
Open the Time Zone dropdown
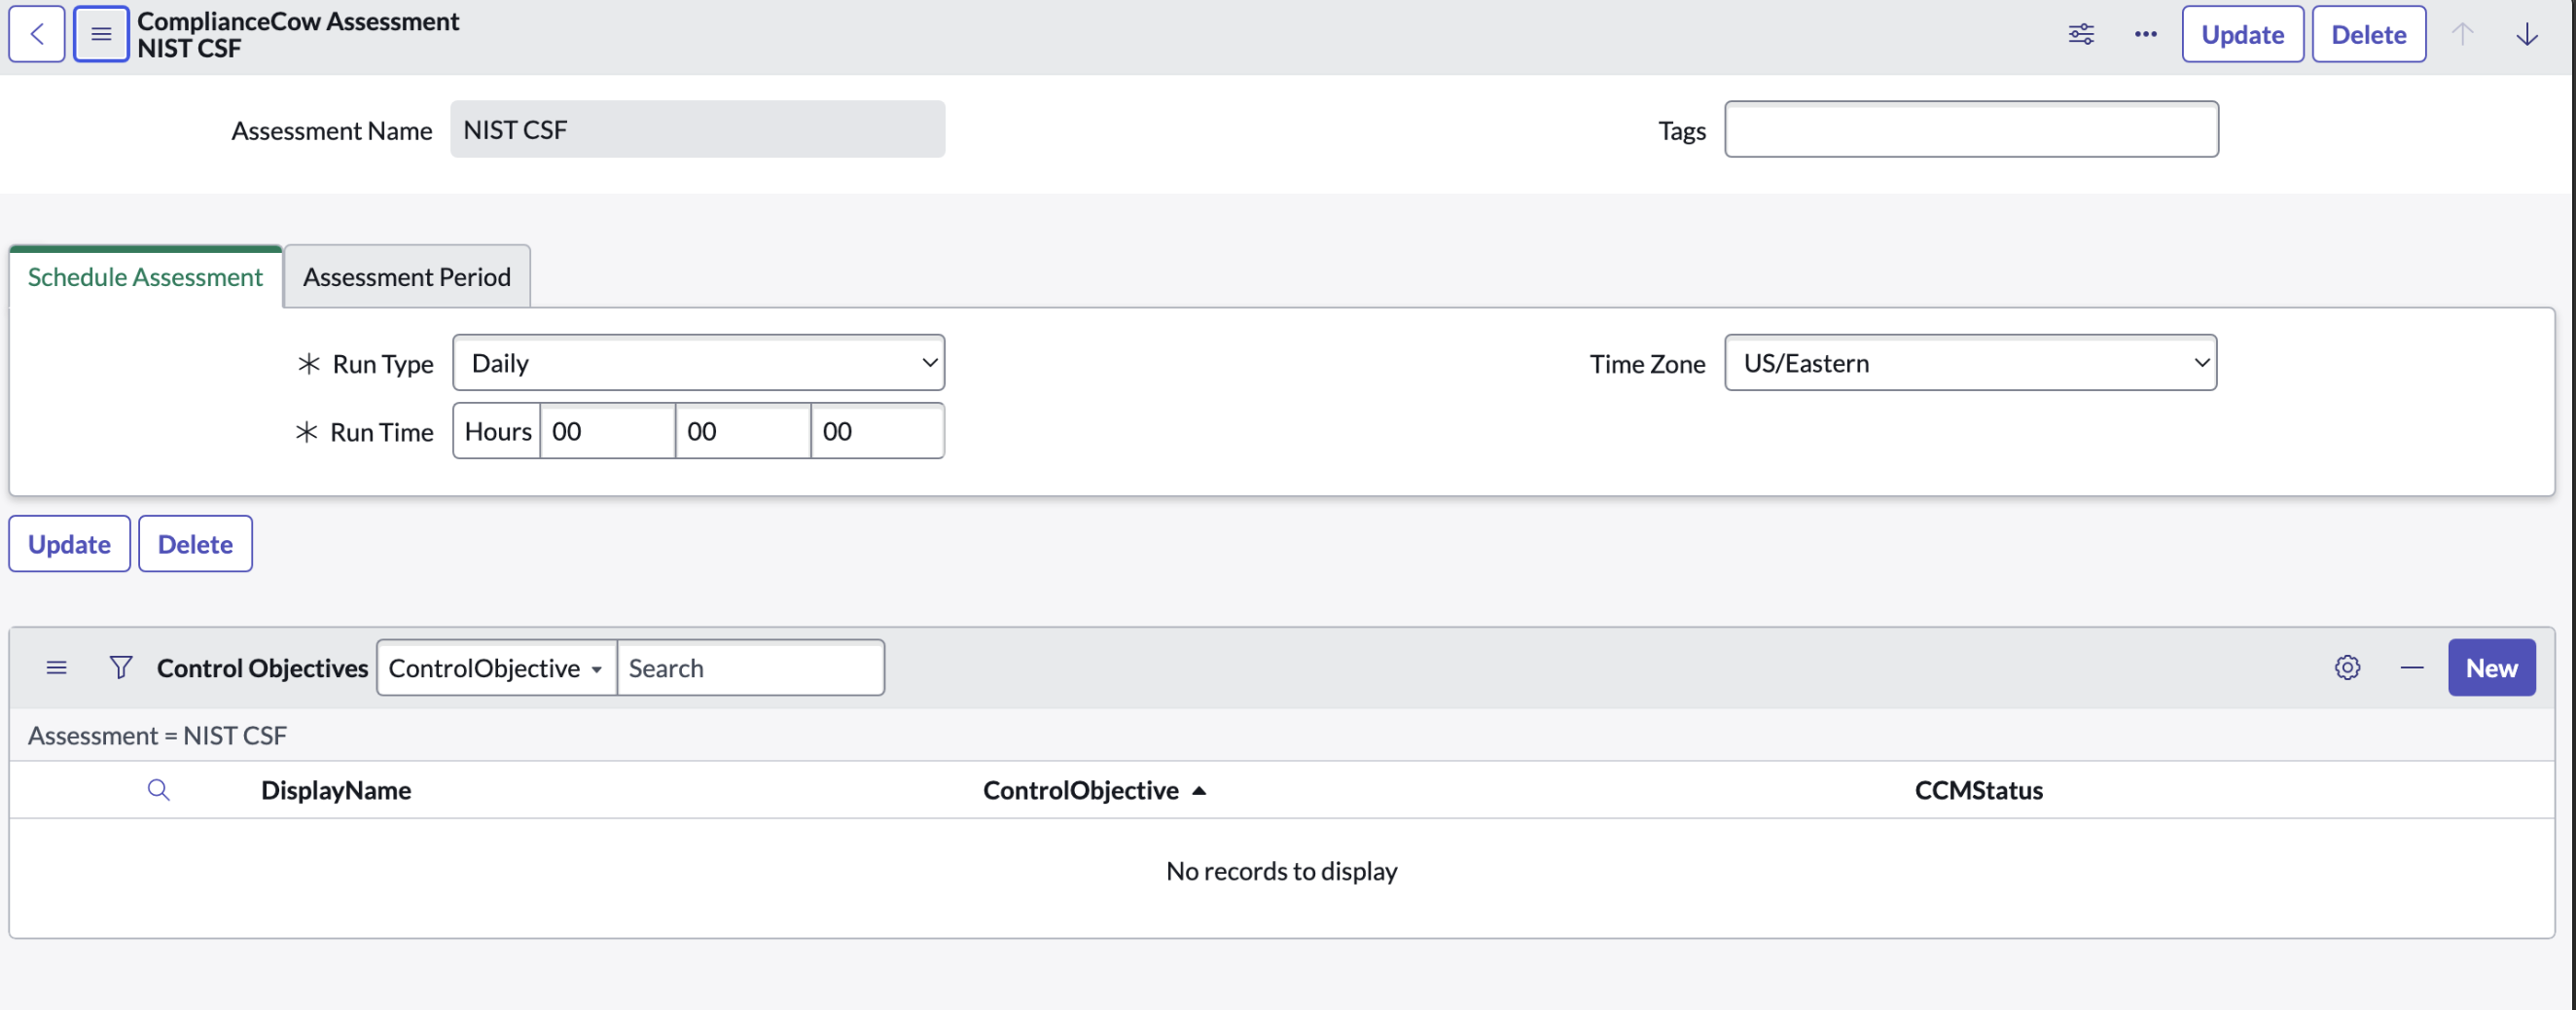tap(1970, 363)
